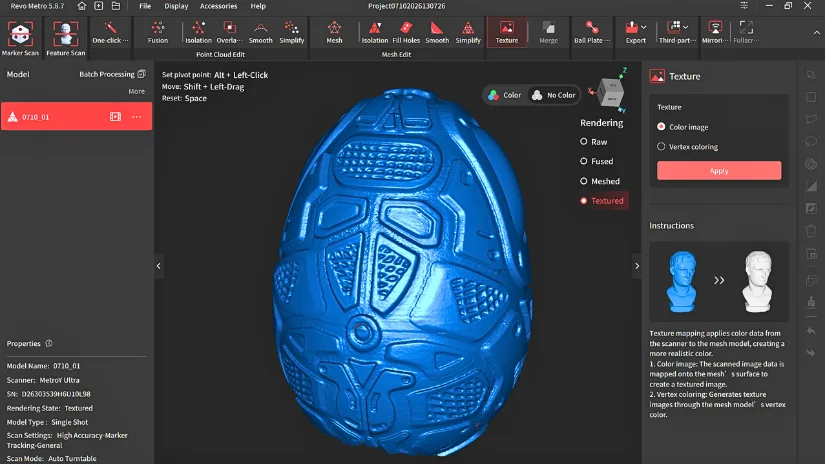825x464 pixels.
Task: Switch rendering to Fused
Action: [x=596, y=161]
